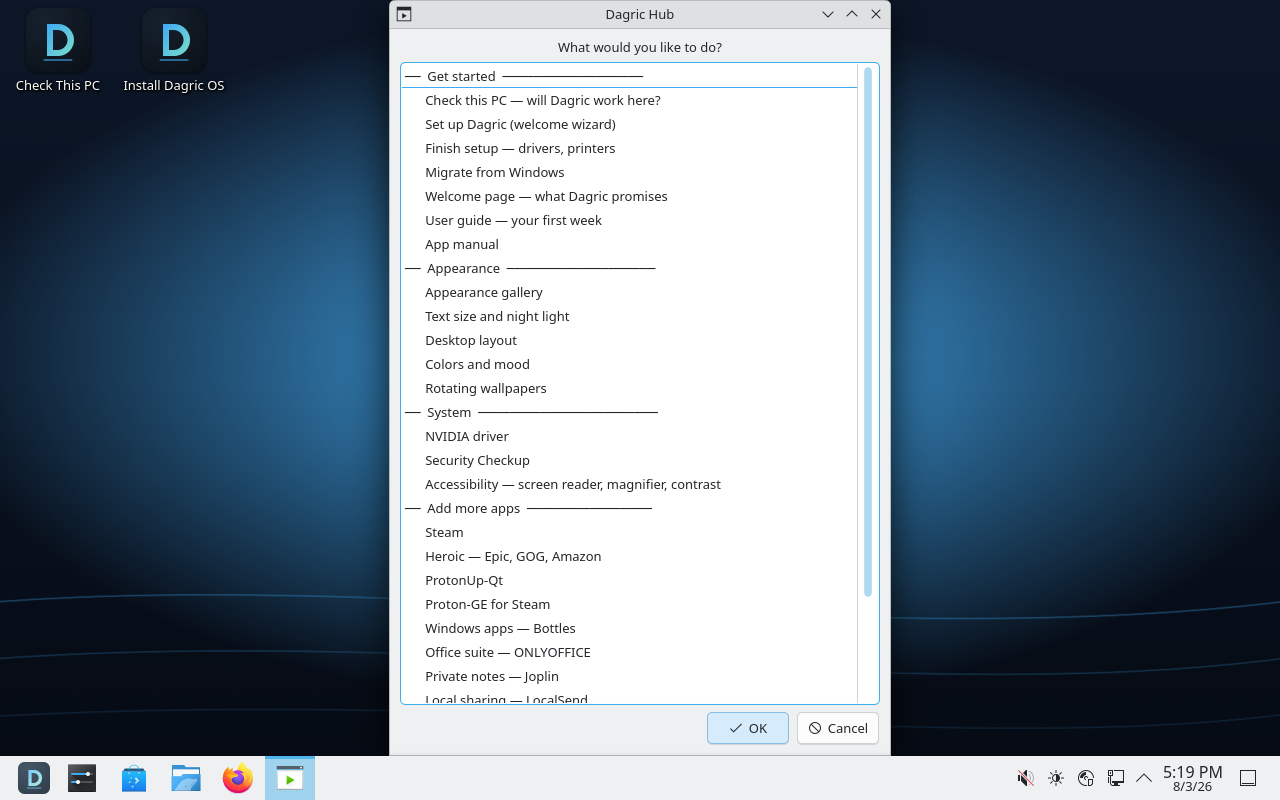The height and width of the screenshot is (800, 1280).
Task: Select 'Check this PC — will Dagric work here?'
Action: click(x=629, y=100)
